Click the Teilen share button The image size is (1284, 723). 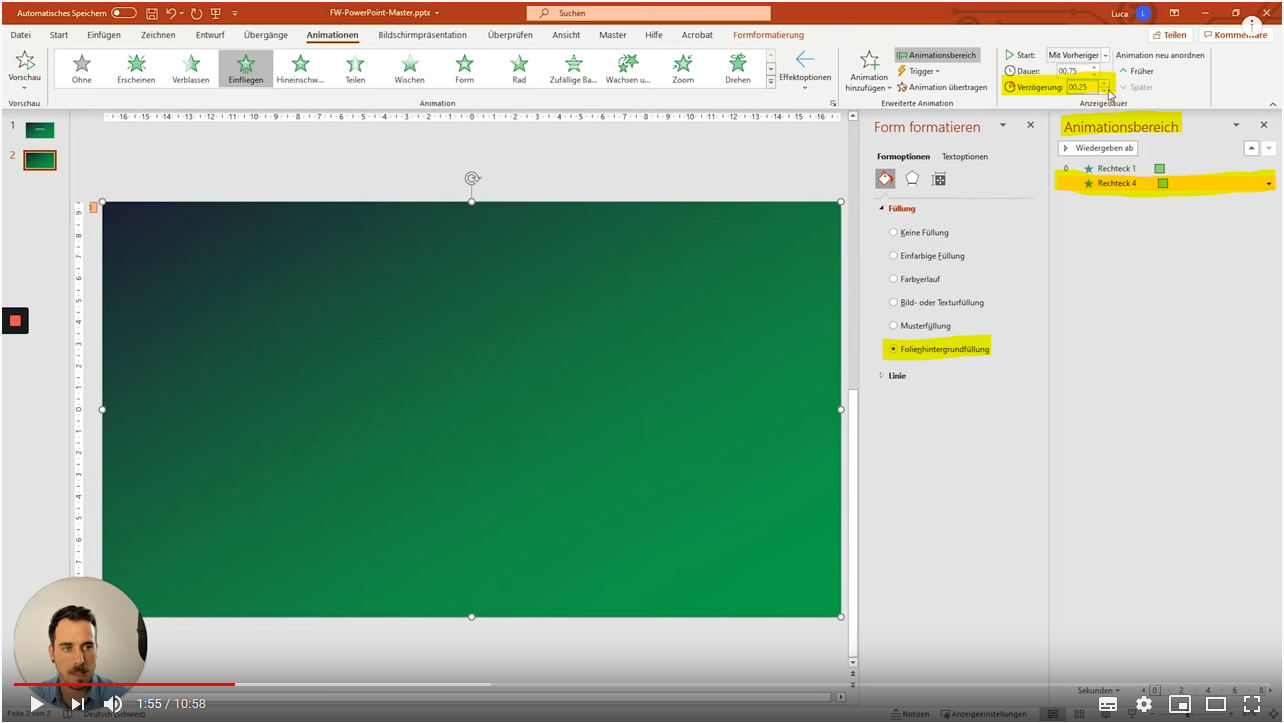click(x=1168, y=35)
